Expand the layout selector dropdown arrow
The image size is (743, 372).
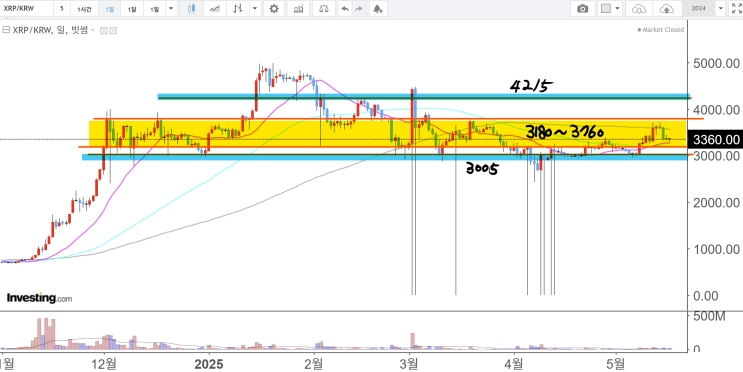tap(617, 9)
